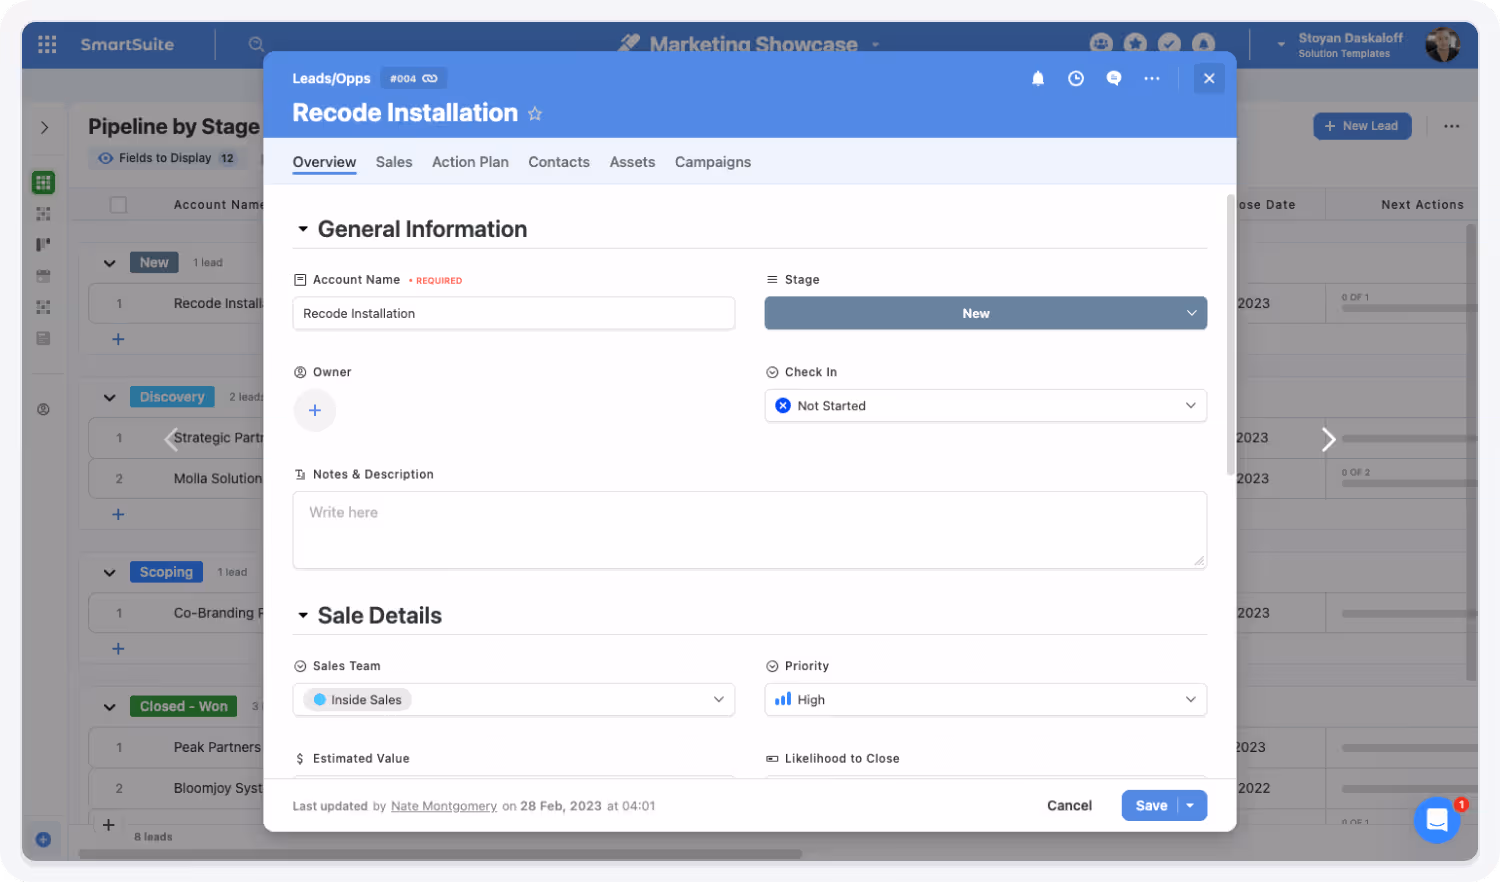Switch to the Overview tab
Image resolution: width=1500 pixels, height=882 pixels.
[324, 162]
